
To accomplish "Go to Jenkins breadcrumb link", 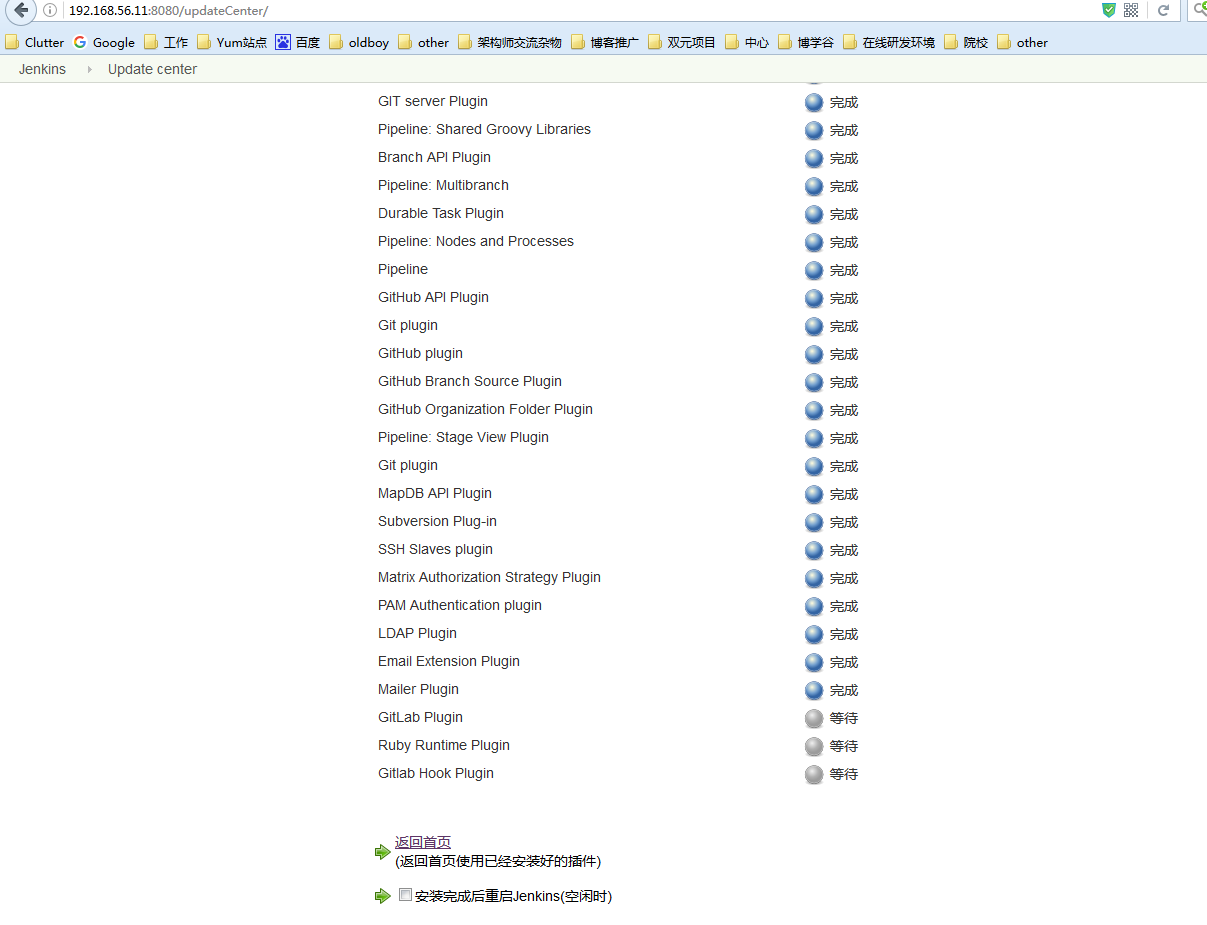I will tap(42, 69).
